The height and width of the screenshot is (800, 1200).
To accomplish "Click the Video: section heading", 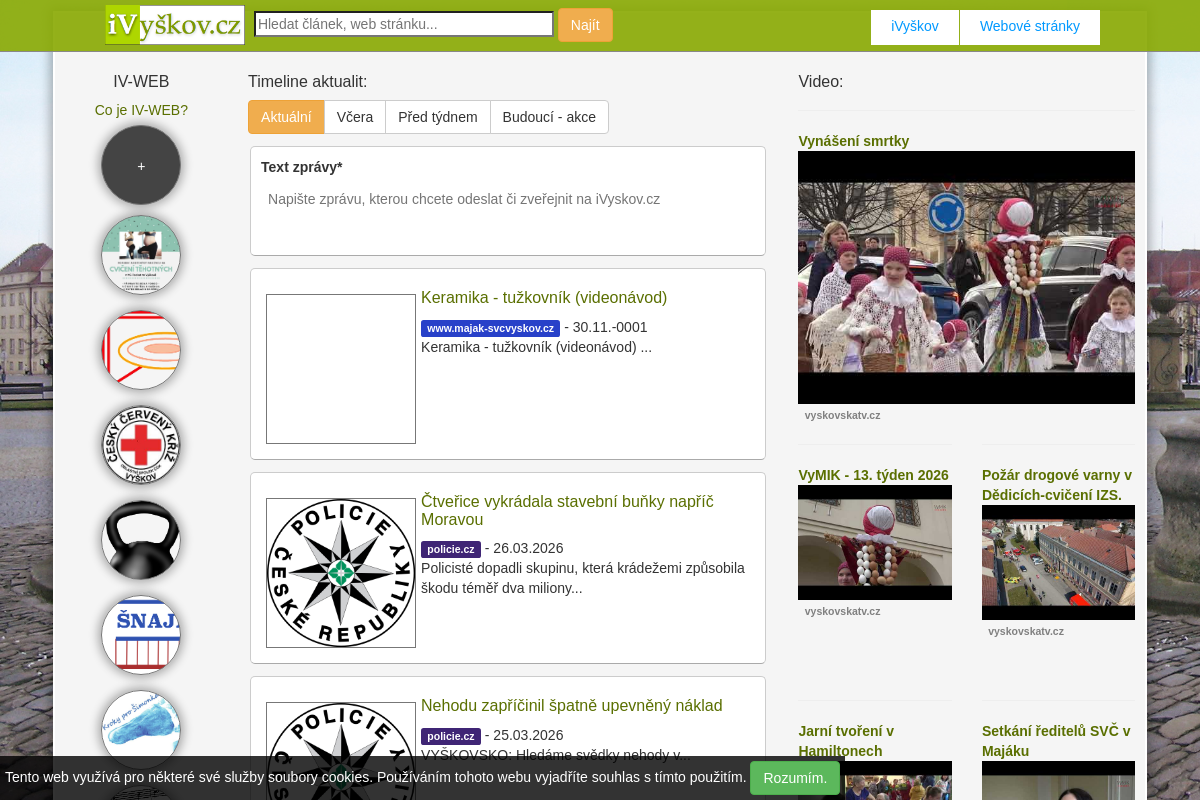I will [821, 82].
